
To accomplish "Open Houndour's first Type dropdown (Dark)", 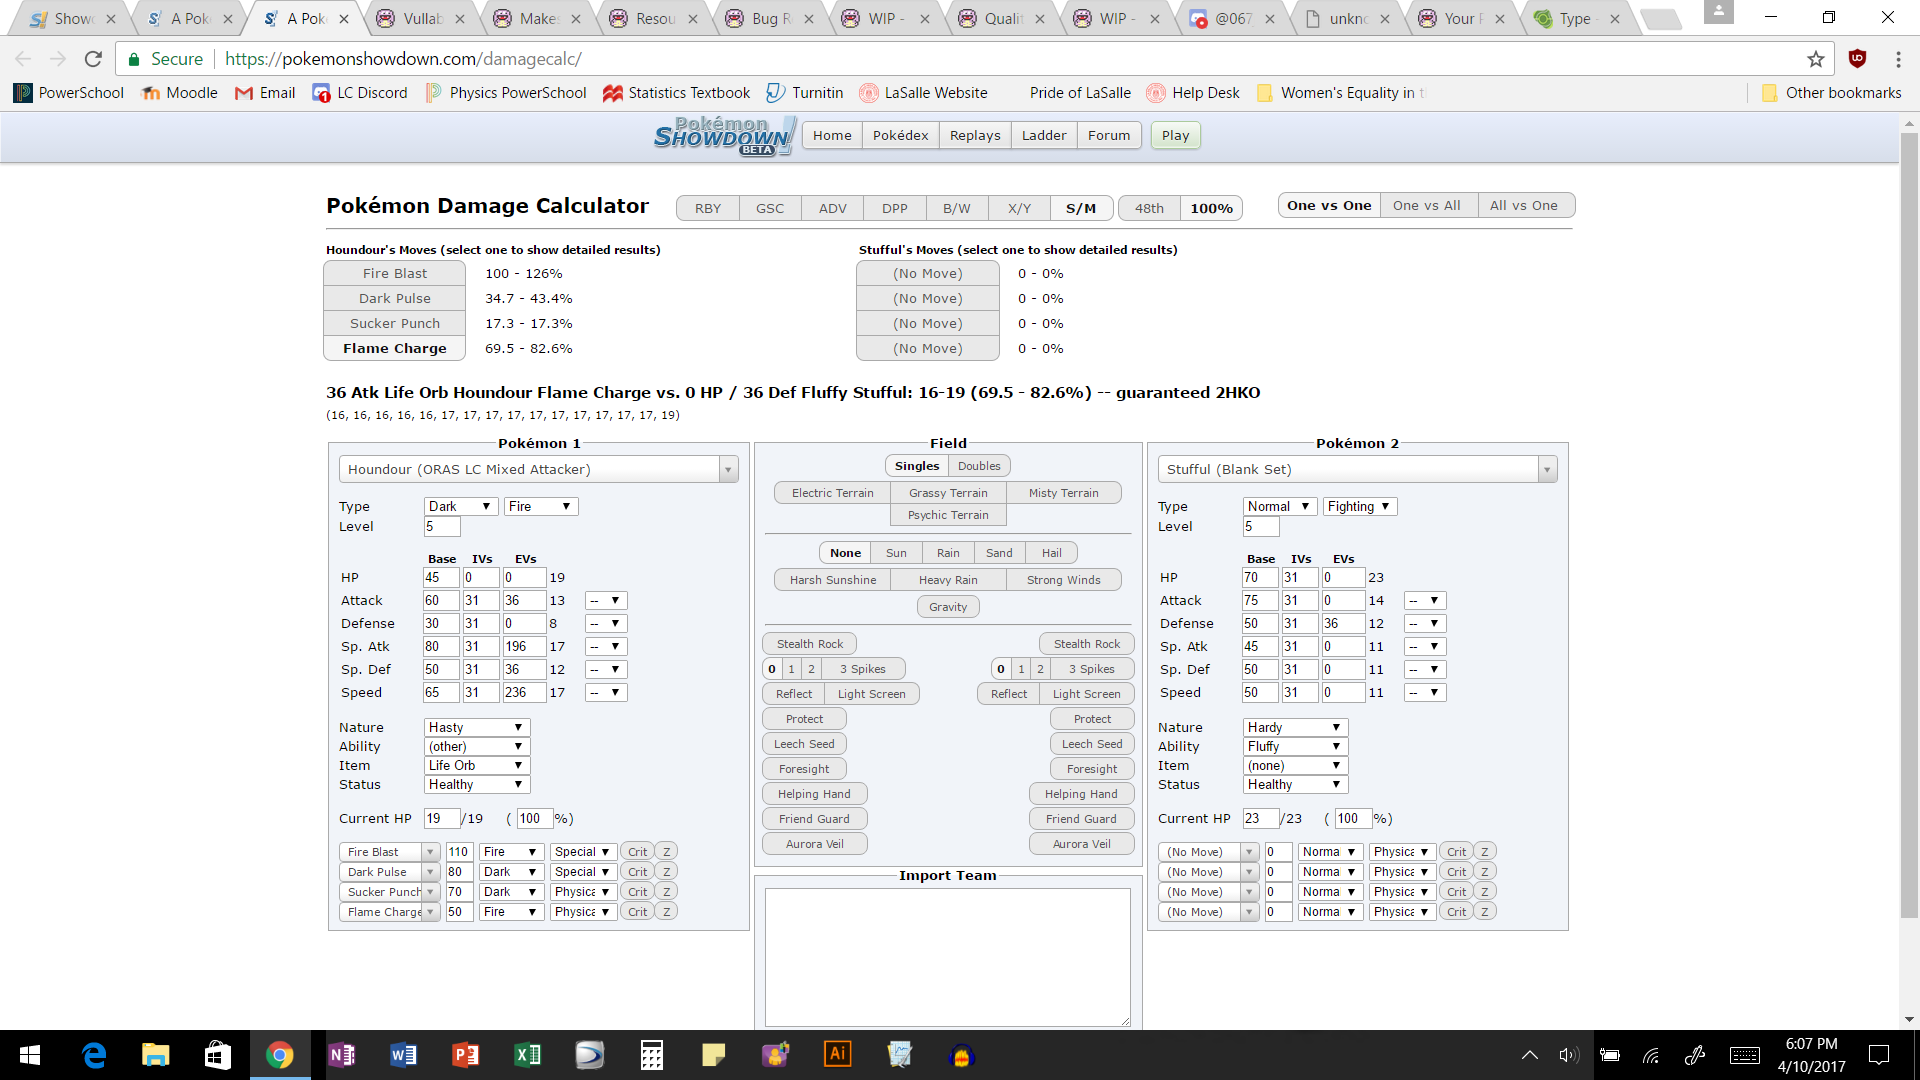I will 460,506.
